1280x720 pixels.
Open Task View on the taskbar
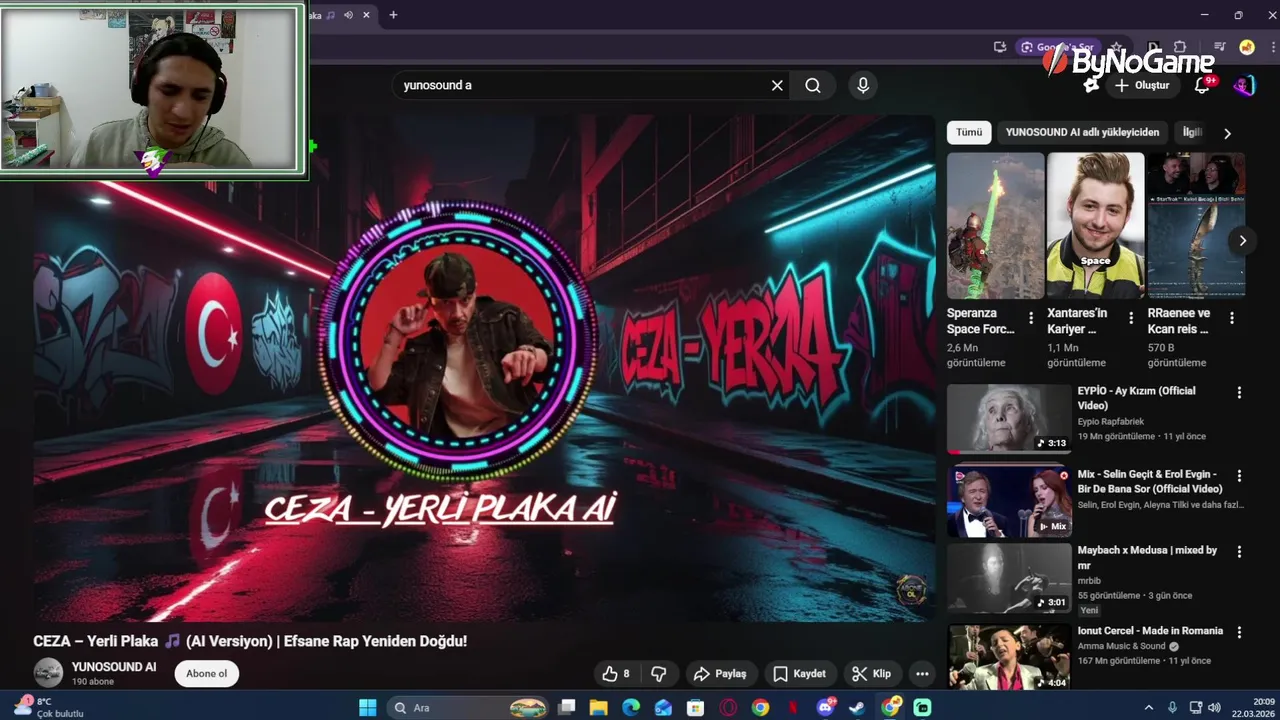(x=567, y=707)
